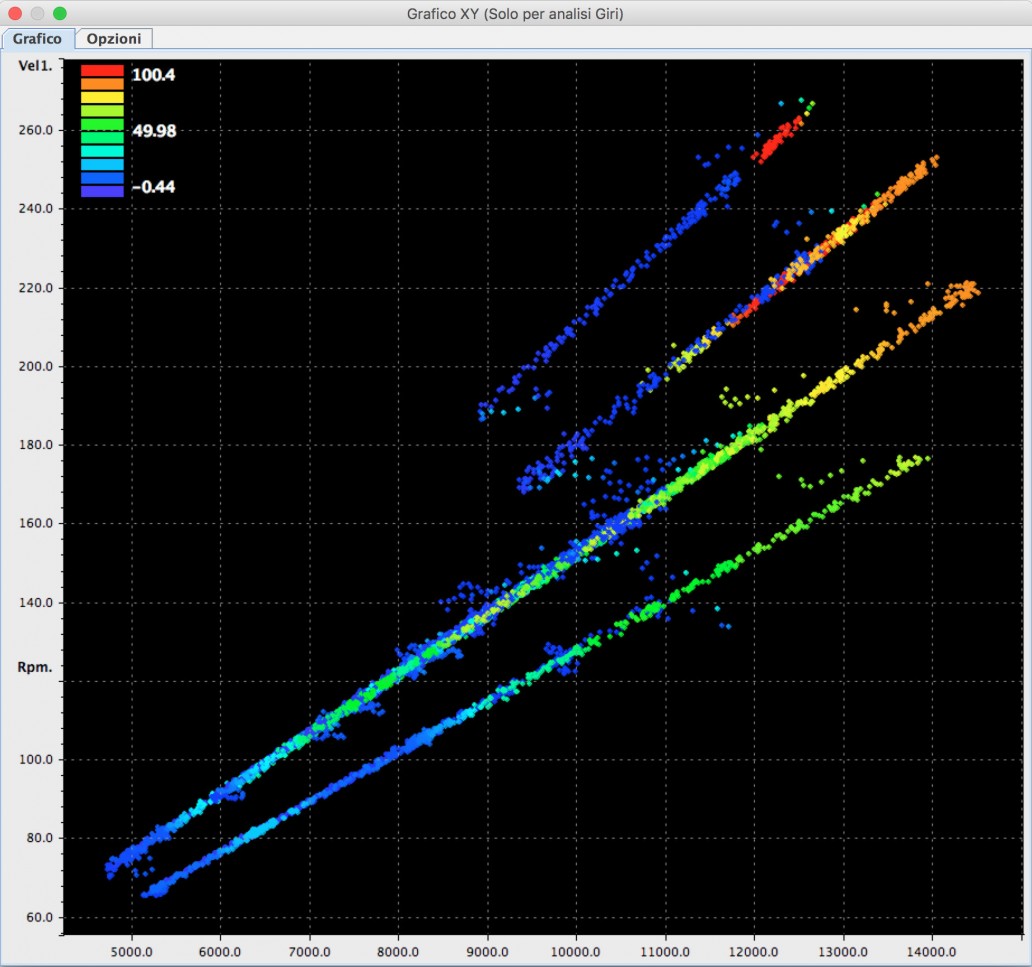Click the Rpm. axis label
The height and width of the screenshot is (967, 1032).
point(35,666)
